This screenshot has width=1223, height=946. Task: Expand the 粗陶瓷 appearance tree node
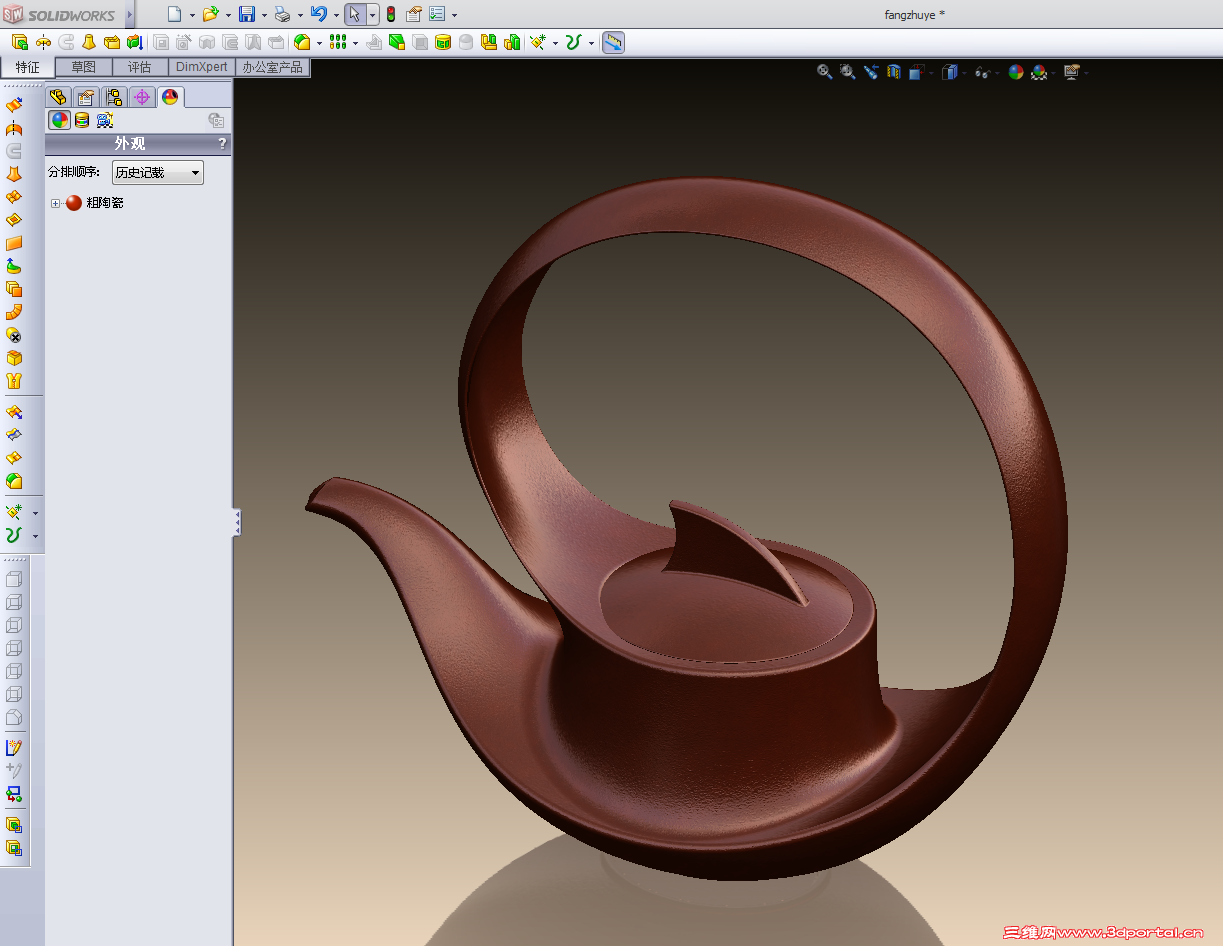click(56, 203)
